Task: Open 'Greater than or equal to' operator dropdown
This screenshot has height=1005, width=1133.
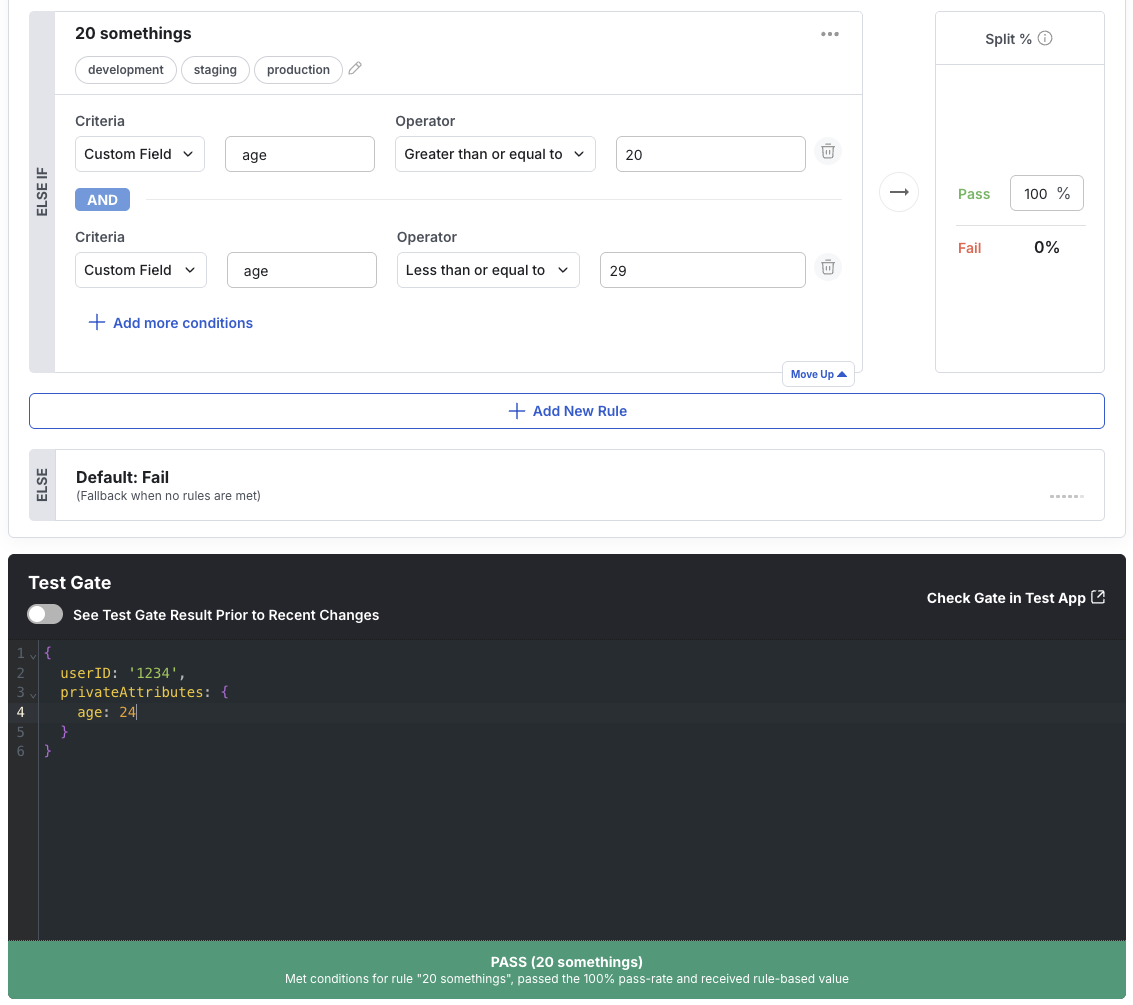Action: [495, 154]
